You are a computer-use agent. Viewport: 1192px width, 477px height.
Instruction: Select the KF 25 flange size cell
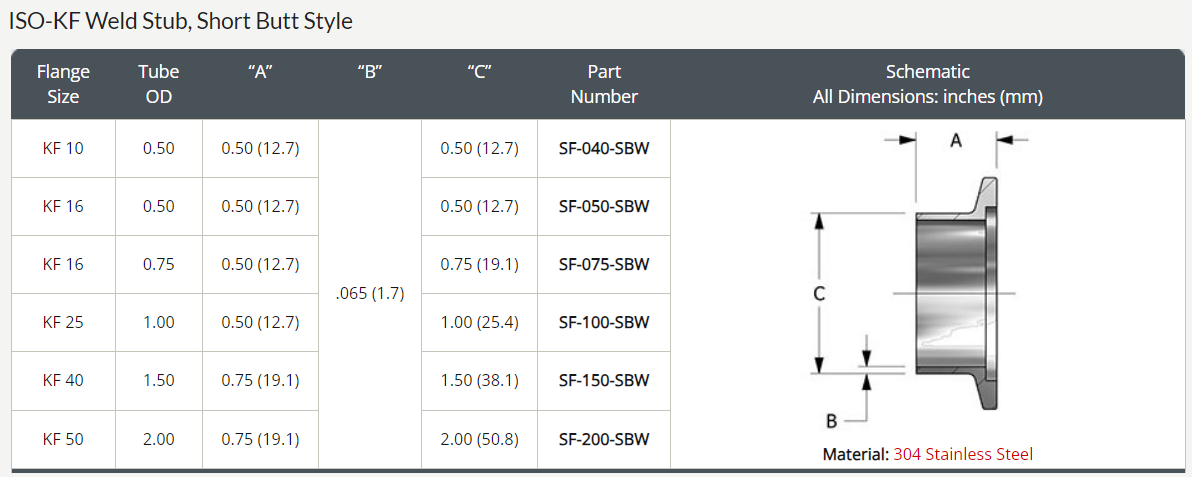[x=63, y=322]
